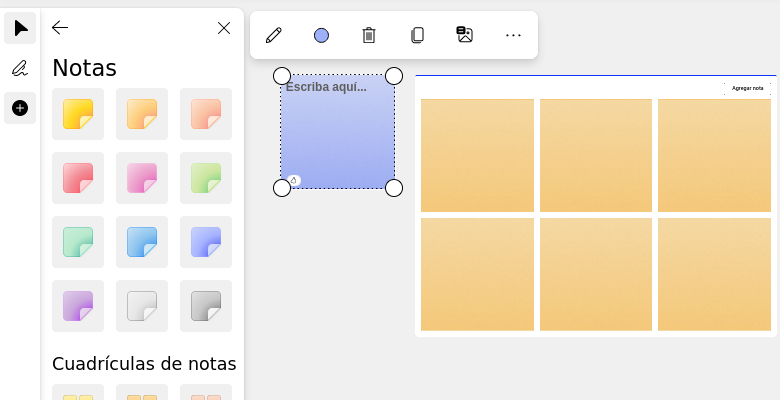Open the inking pen tool
This screenshot has height=400, width=780.
point(20,68)
